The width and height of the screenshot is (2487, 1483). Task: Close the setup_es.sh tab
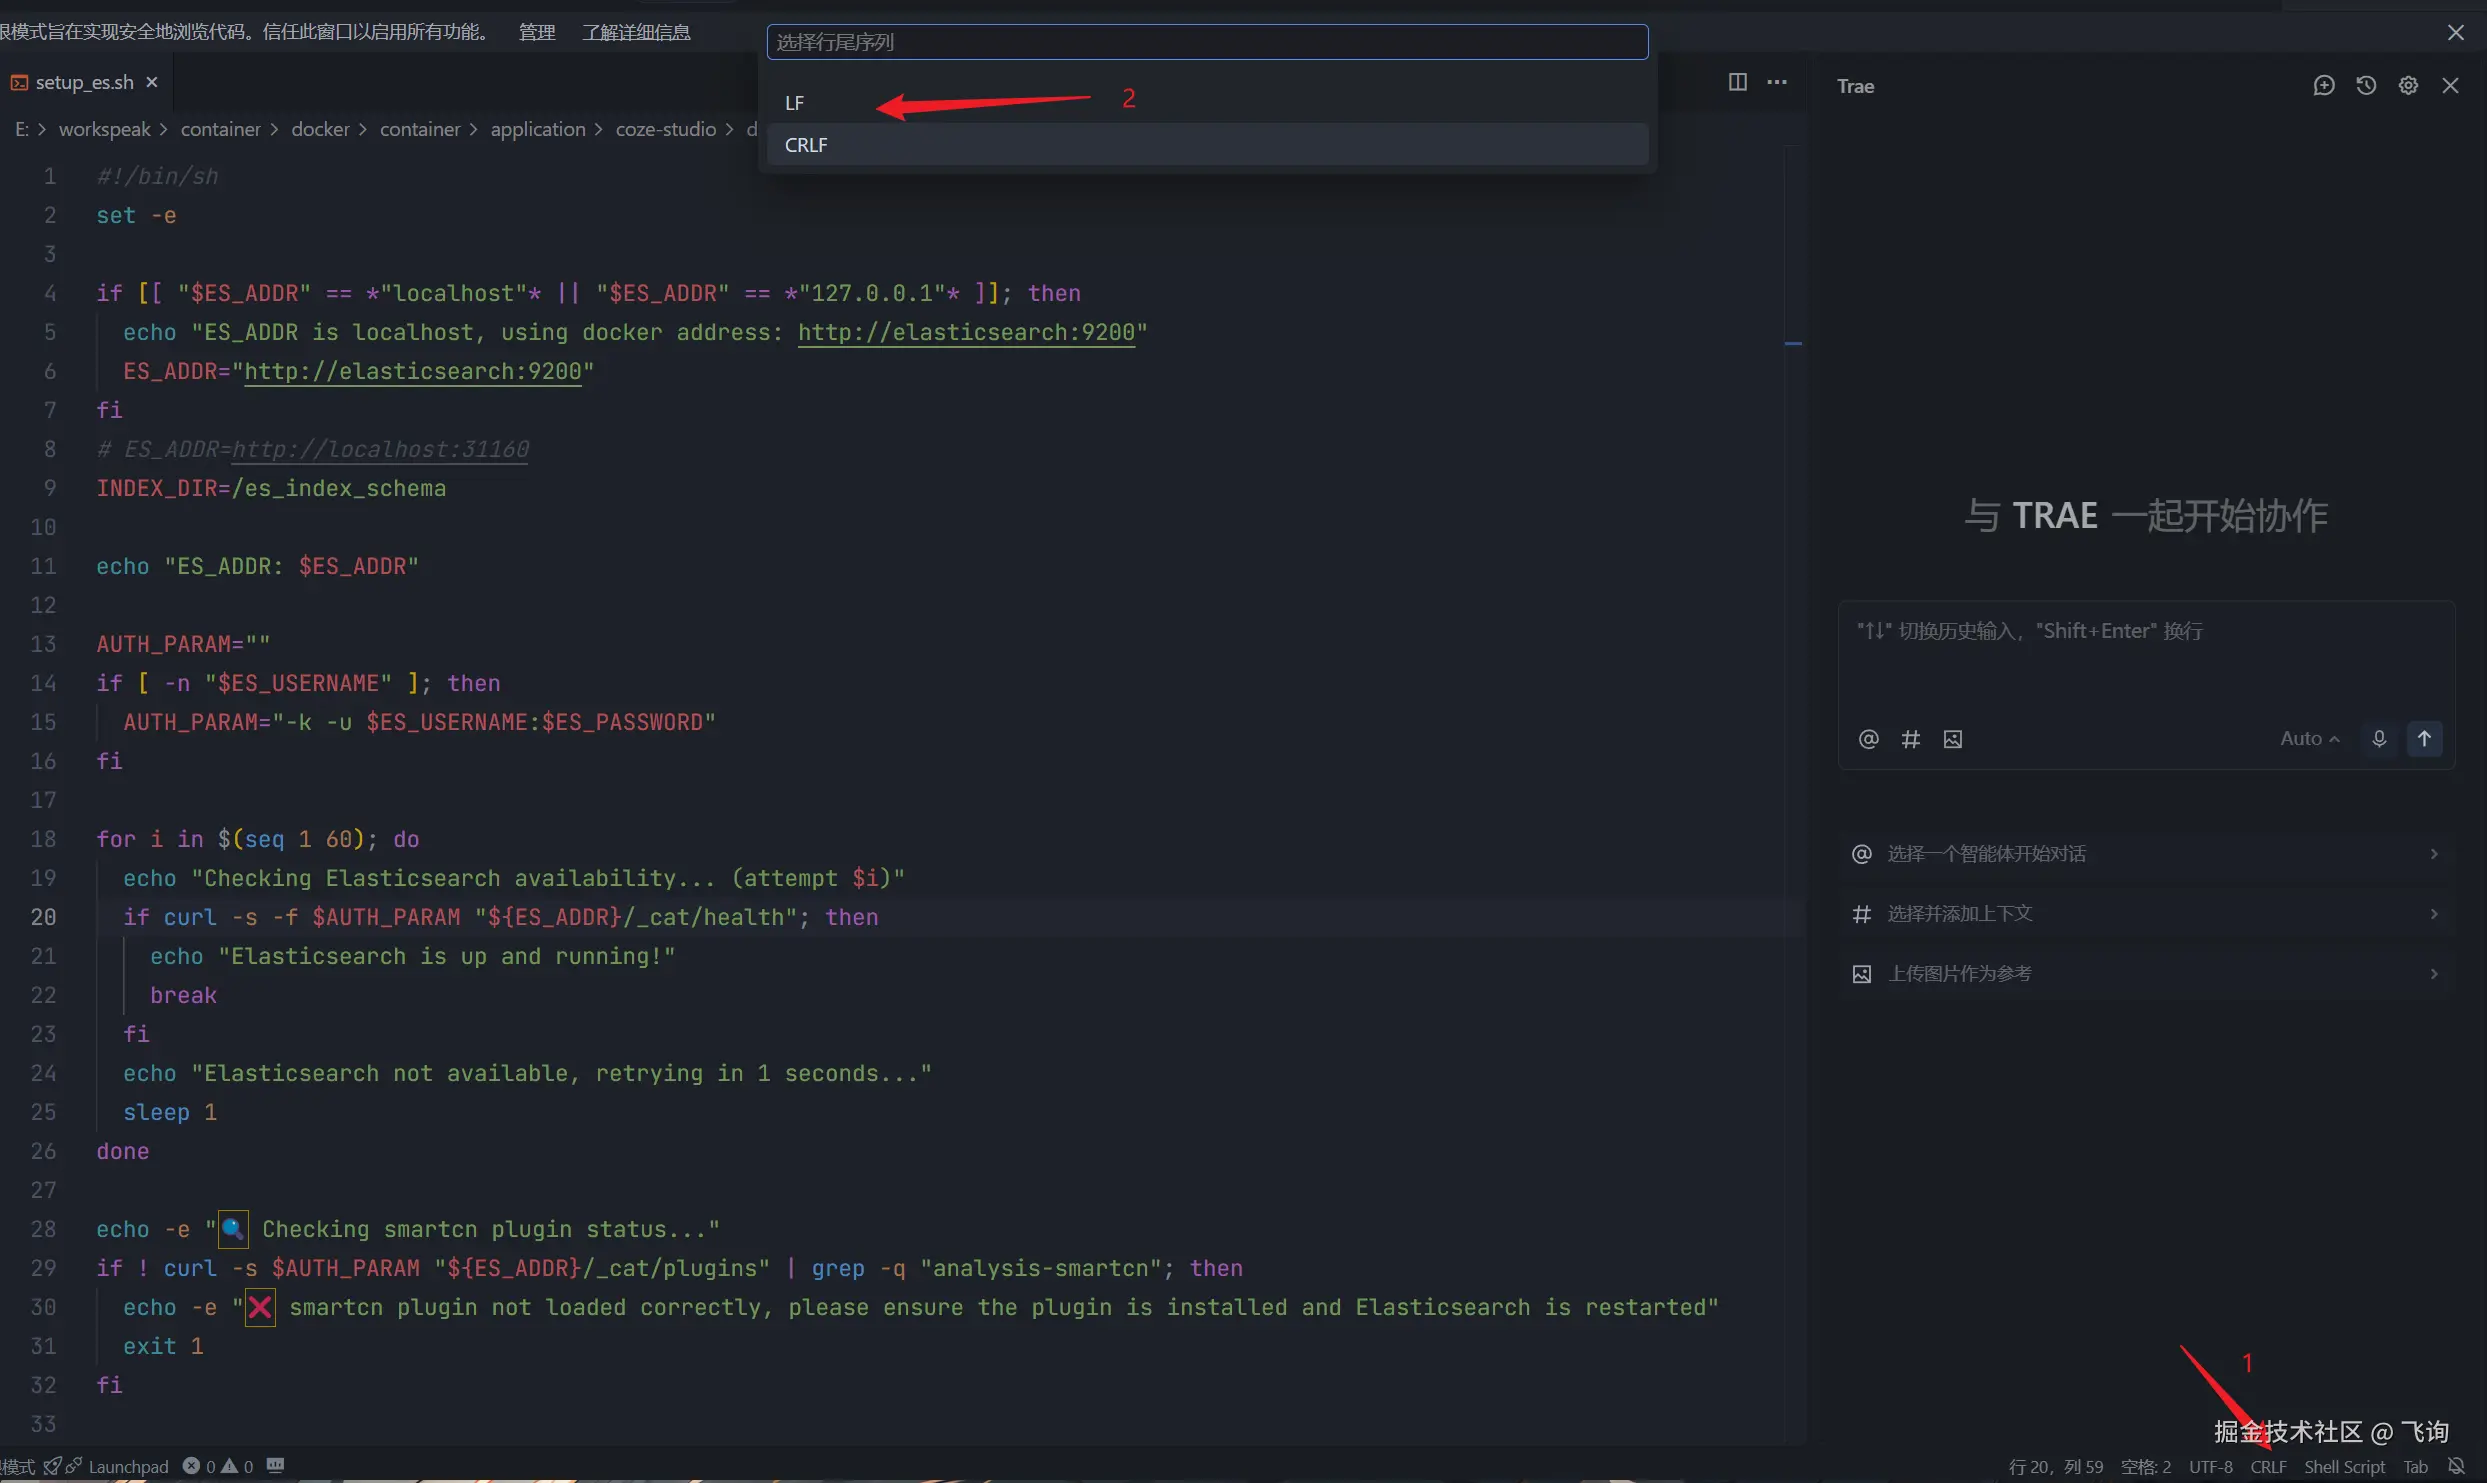click(x=152, y=82)
